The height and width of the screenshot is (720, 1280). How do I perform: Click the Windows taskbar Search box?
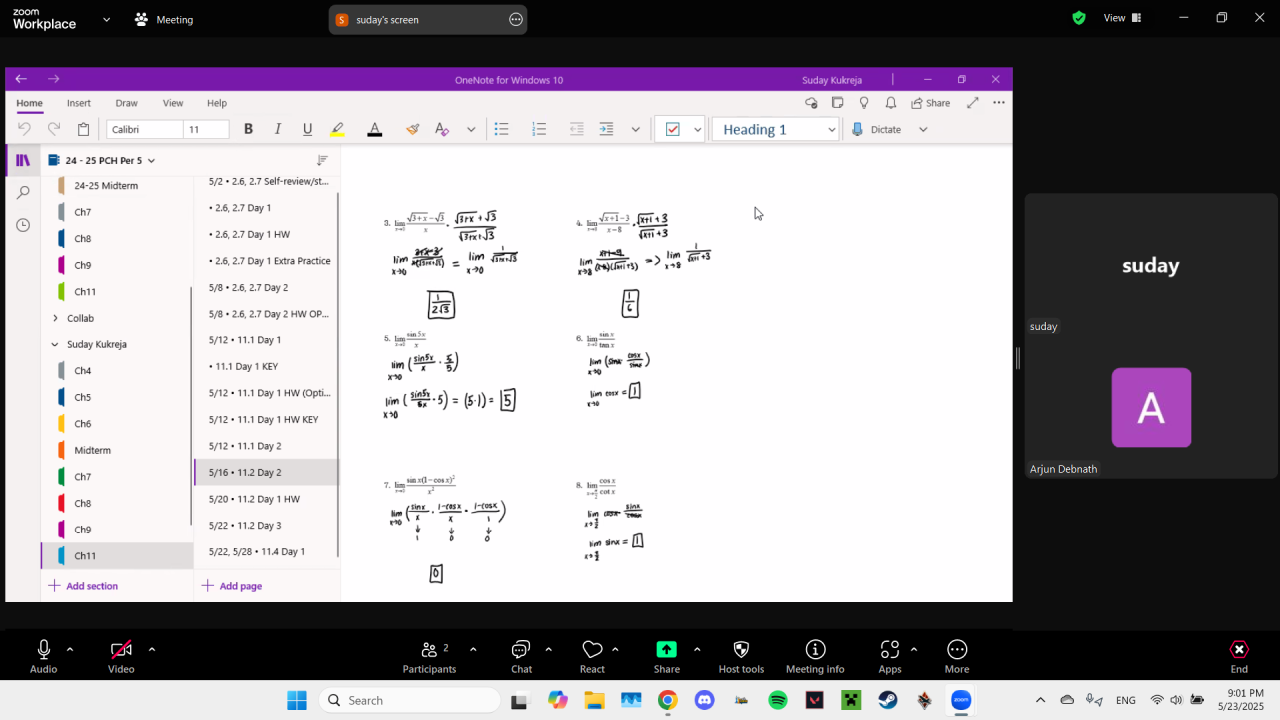410,700
